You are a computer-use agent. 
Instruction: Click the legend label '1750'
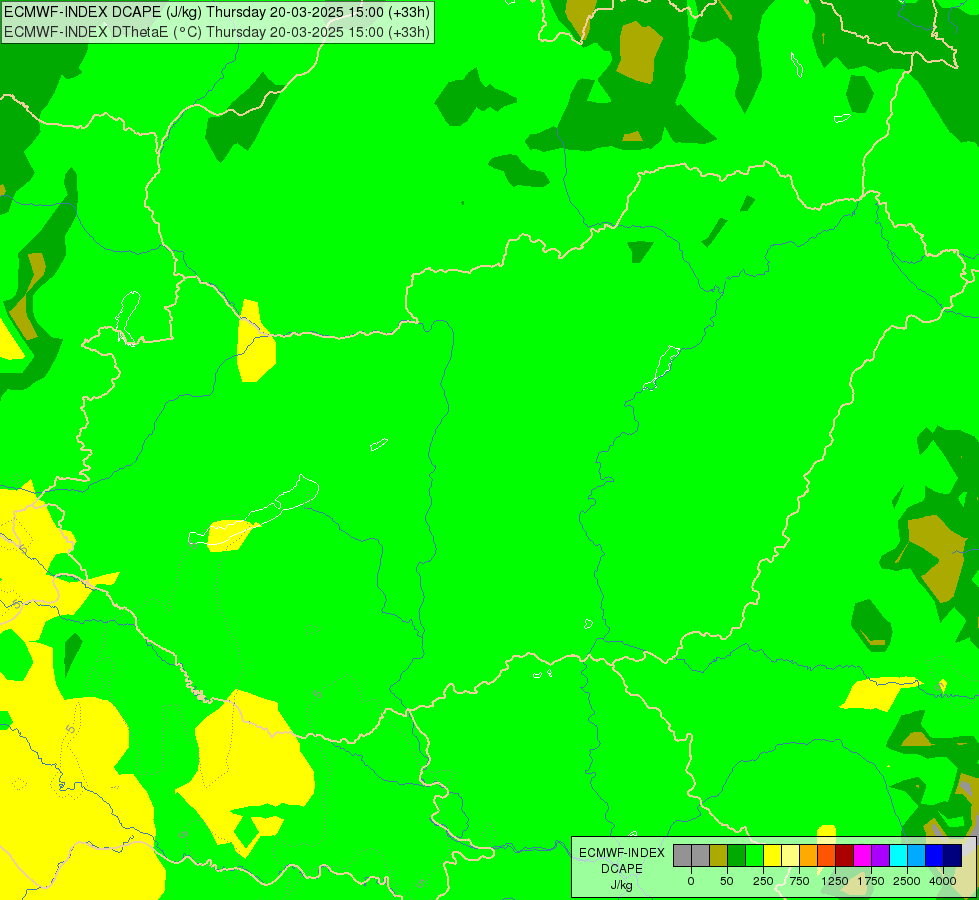871,881
